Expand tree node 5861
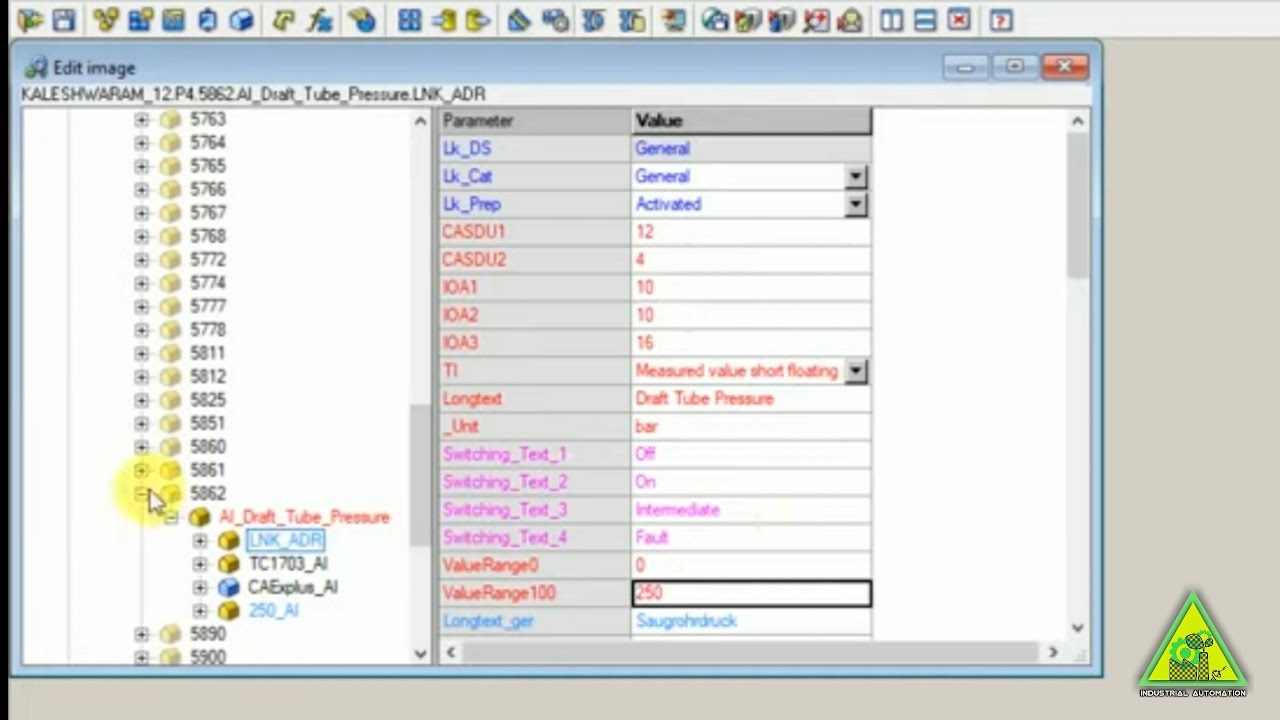 point(141,470)
